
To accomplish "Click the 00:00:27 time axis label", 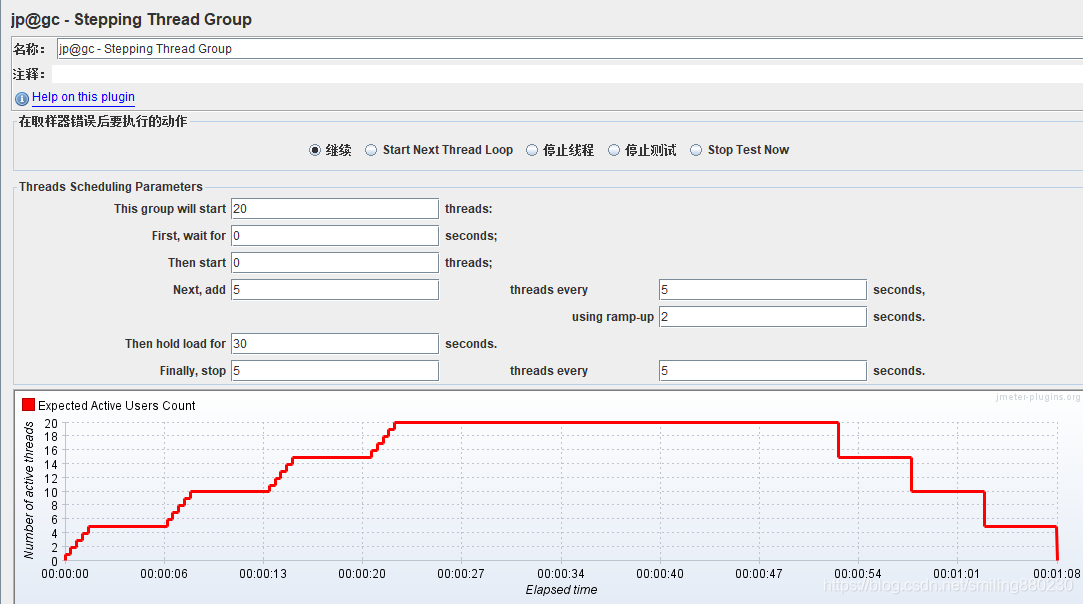I will coord(461,574).
